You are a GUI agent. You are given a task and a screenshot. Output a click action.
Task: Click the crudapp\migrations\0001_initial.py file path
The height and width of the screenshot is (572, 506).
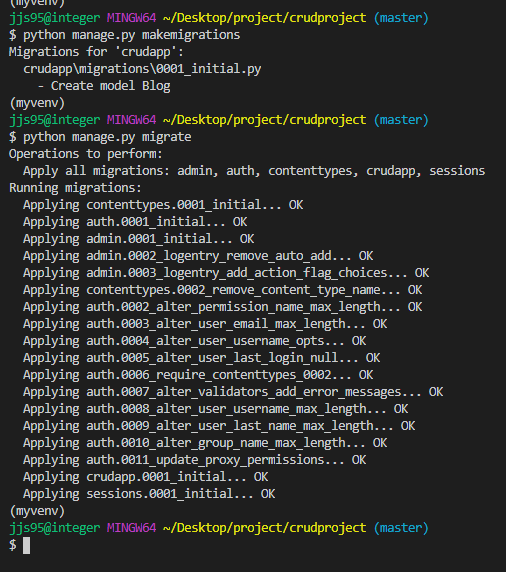(142, 69)
